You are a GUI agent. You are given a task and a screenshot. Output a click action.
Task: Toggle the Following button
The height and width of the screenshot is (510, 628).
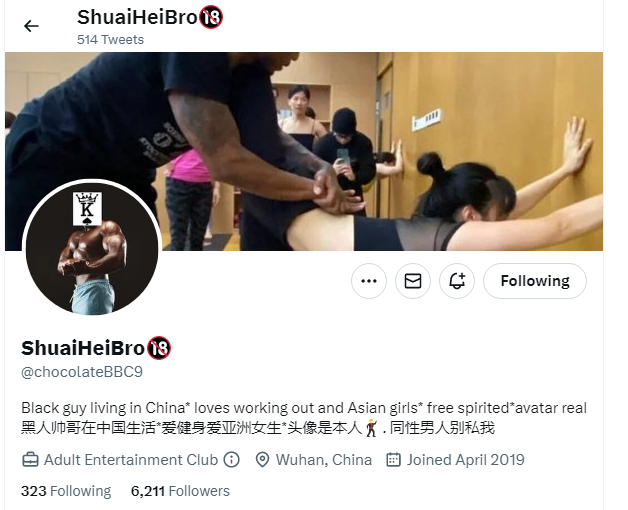tap(535, 281)
